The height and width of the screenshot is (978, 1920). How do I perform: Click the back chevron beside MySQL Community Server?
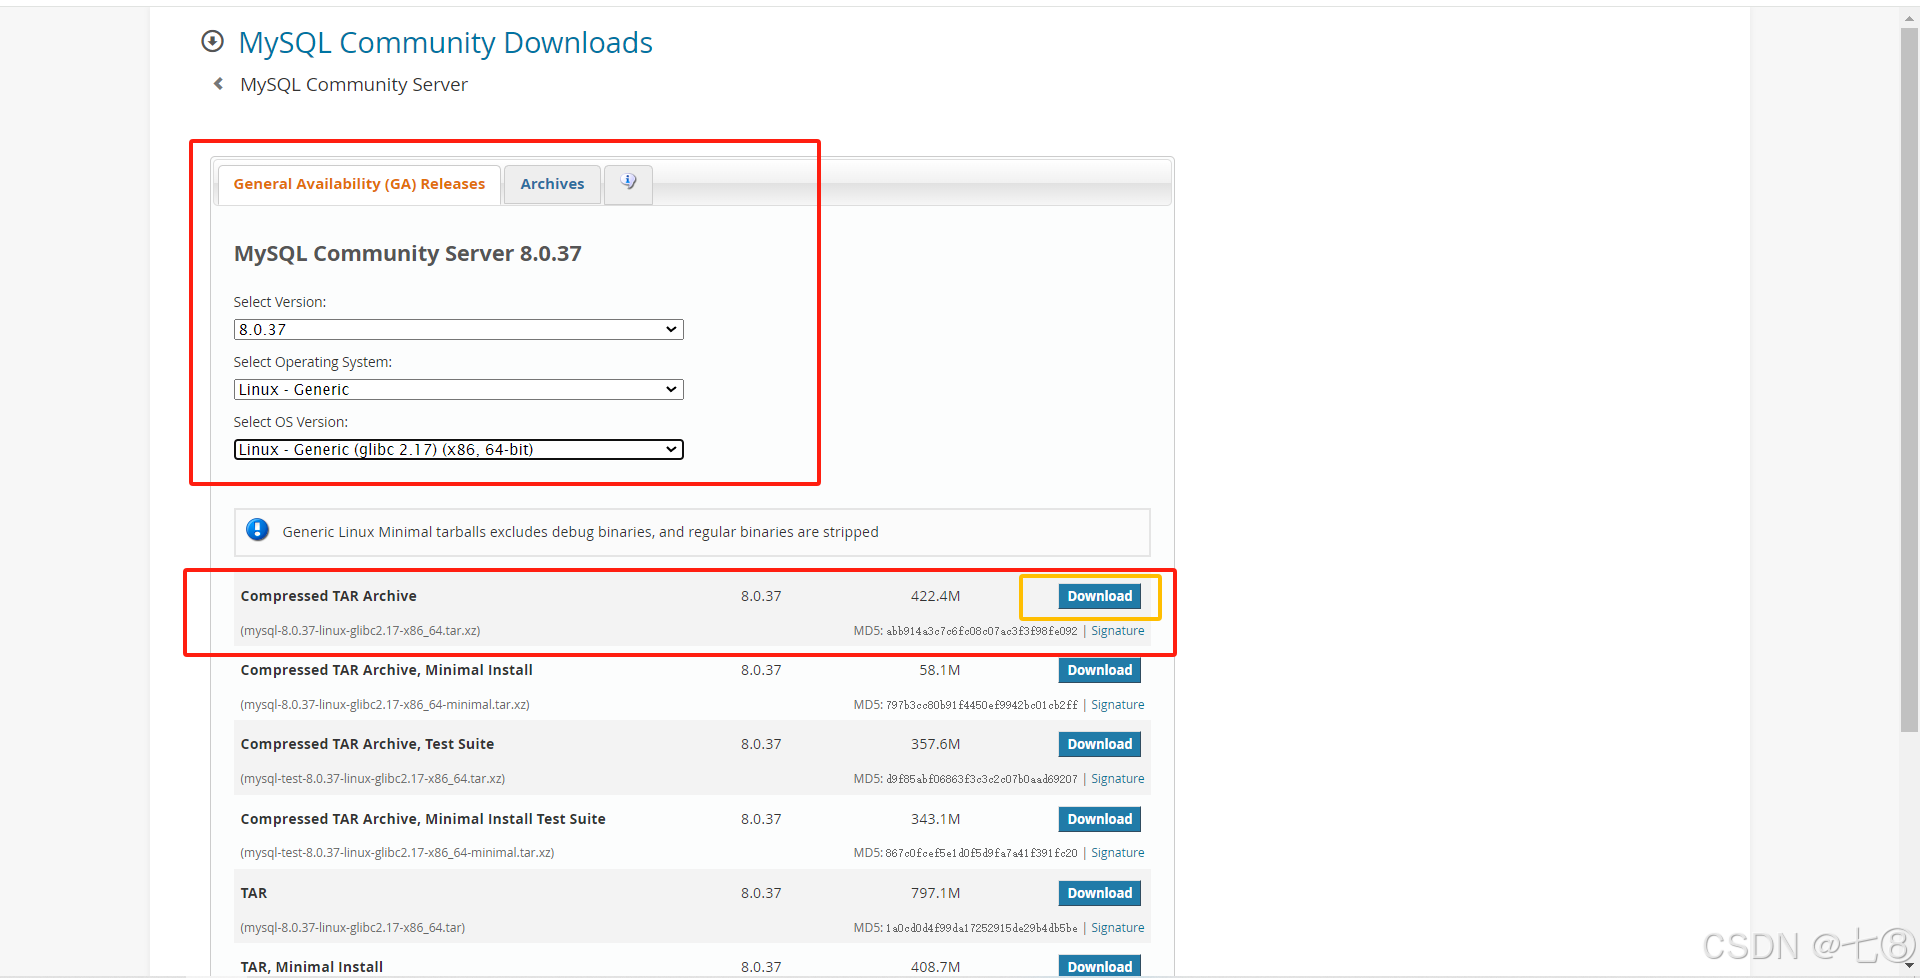tap(218, 84)
